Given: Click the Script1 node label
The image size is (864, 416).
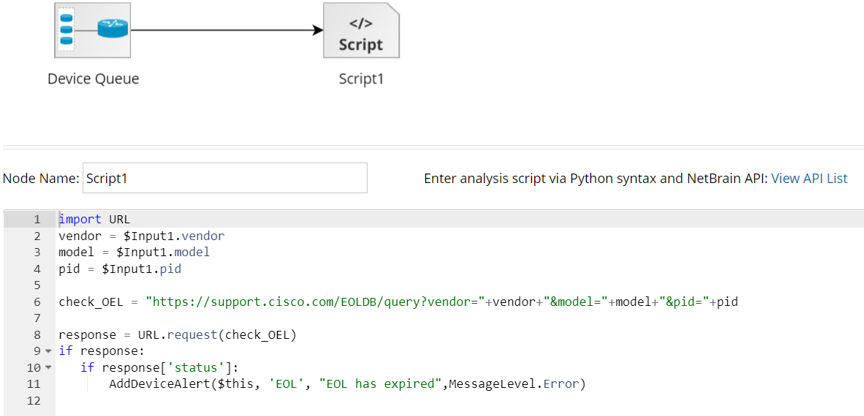Looking at the screenshot, I should point(361,79).
